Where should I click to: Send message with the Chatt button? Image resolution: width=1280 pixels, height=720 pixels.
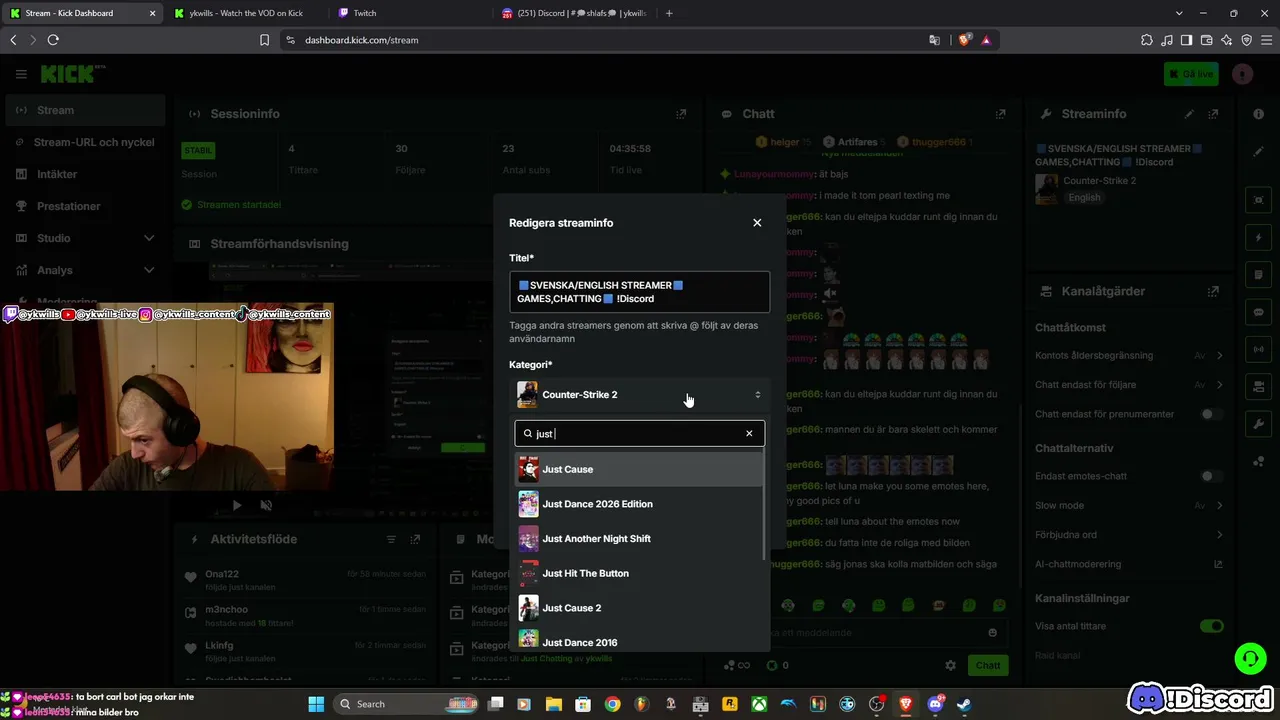(988, 665)
